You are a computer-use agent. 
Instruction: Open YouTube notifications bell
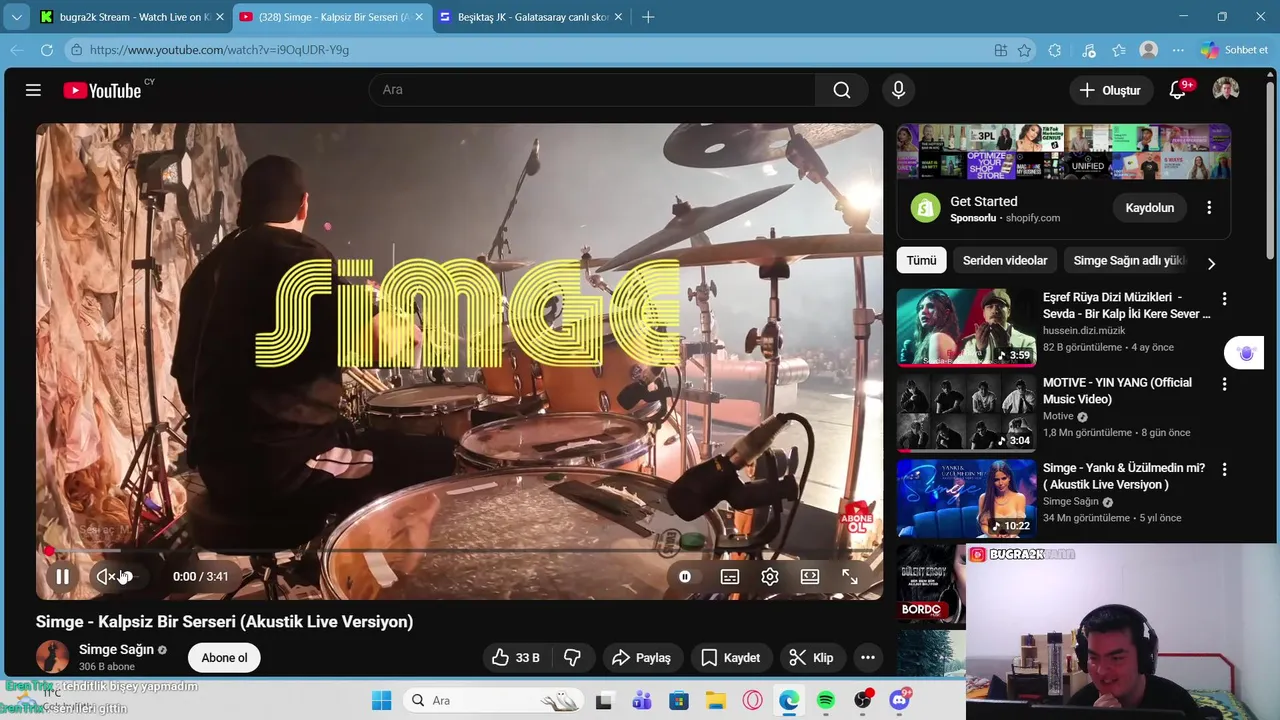(x=1178, y=90)
